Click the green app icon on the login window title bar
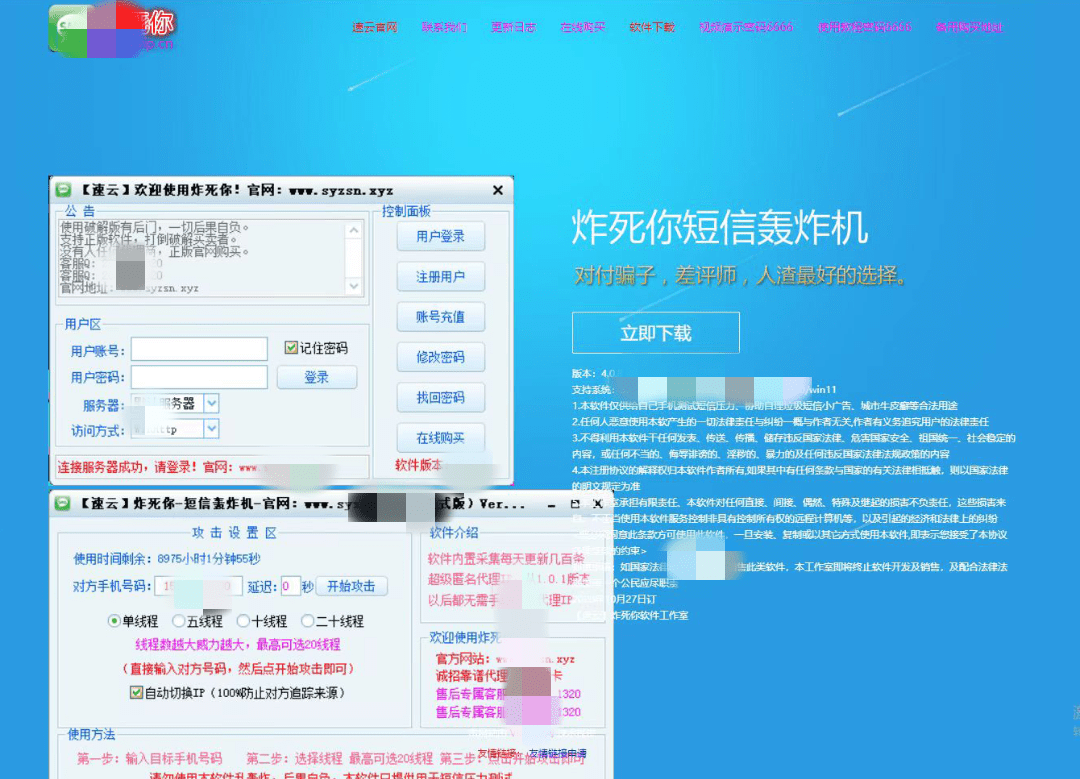The image size is (1080, 779). (62, 190)
